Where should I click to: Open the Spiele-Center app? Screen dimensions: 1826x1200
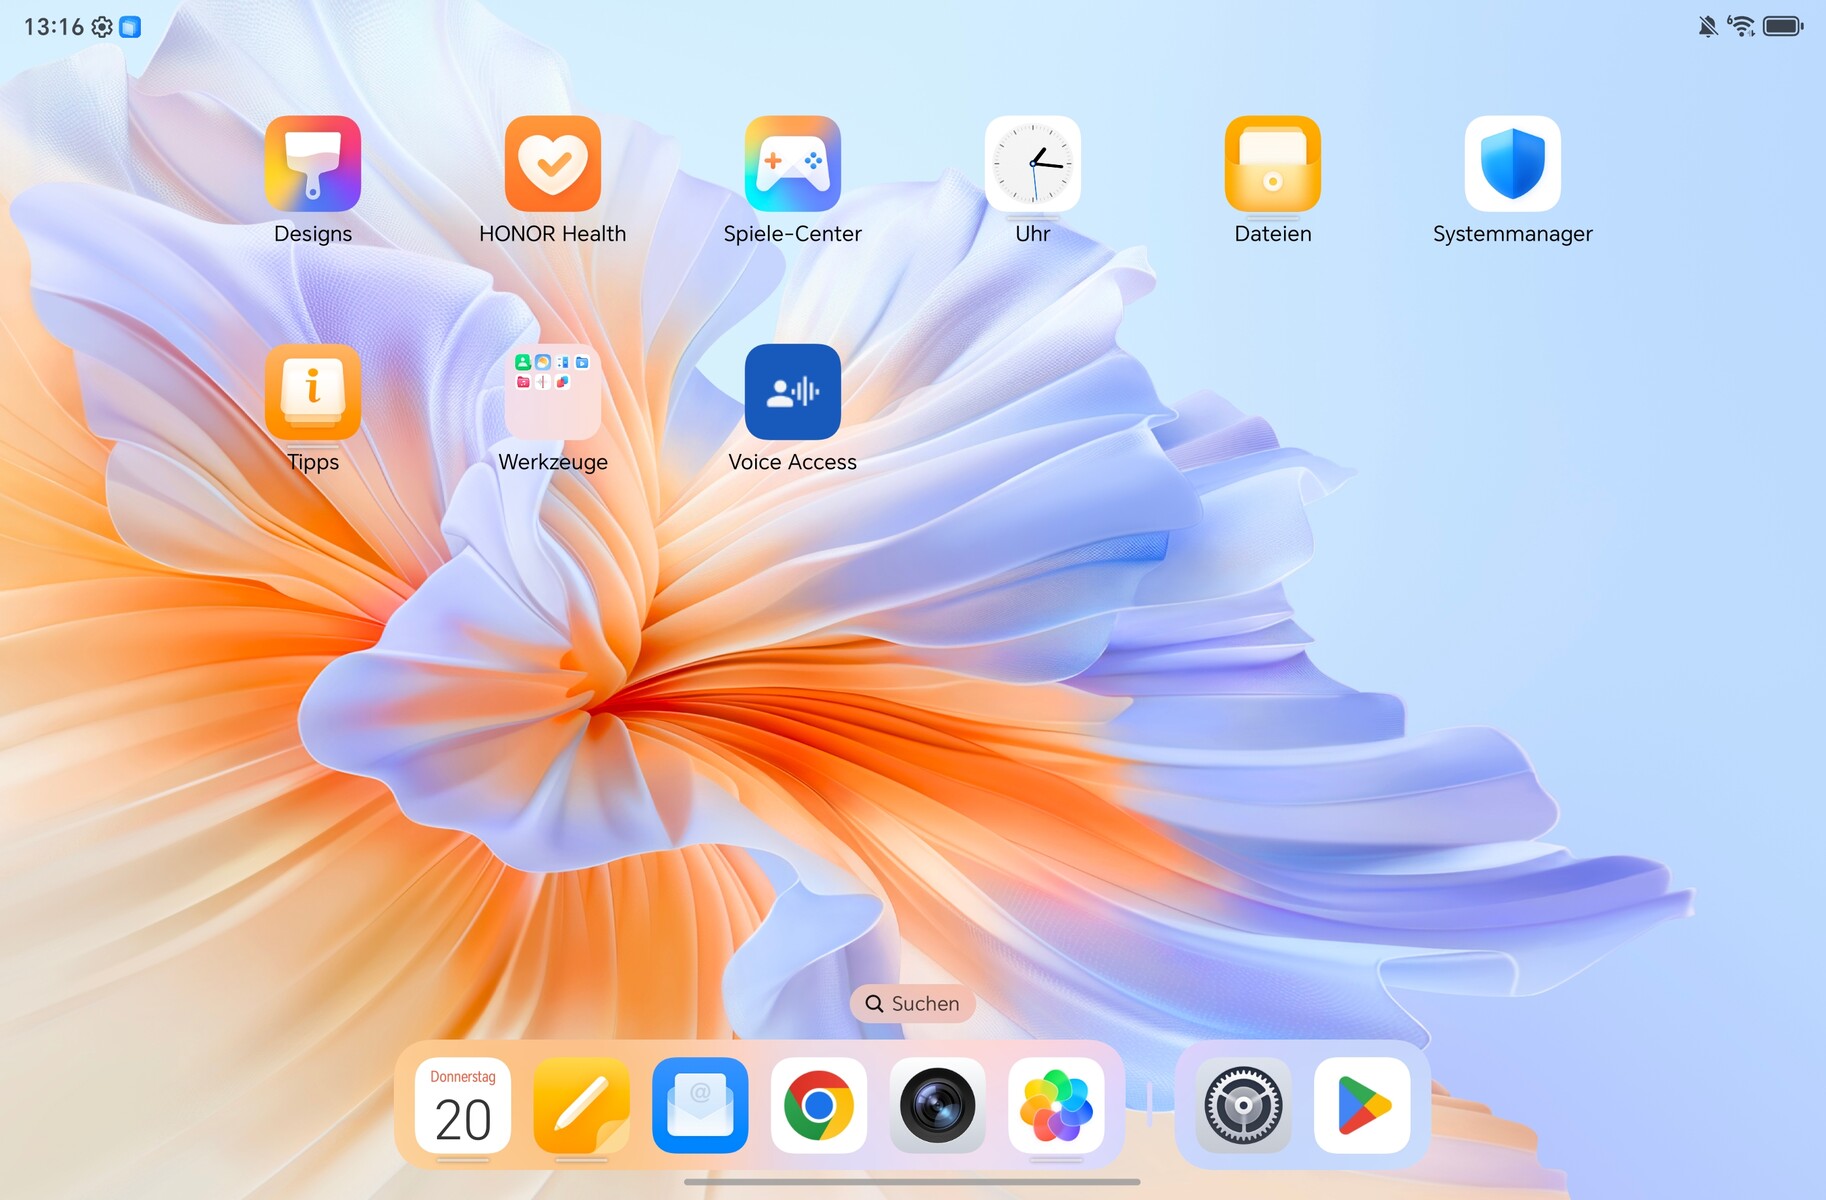coord(793,165)
